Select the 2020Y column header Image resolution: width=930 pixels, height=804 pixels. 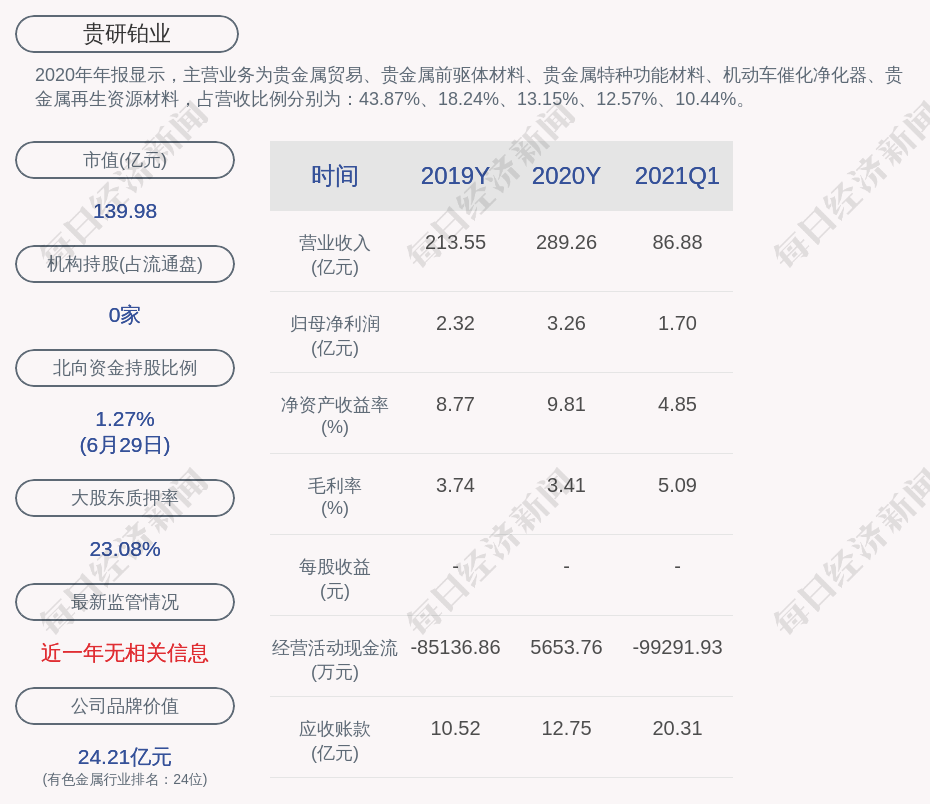click(x=566, y=176)
